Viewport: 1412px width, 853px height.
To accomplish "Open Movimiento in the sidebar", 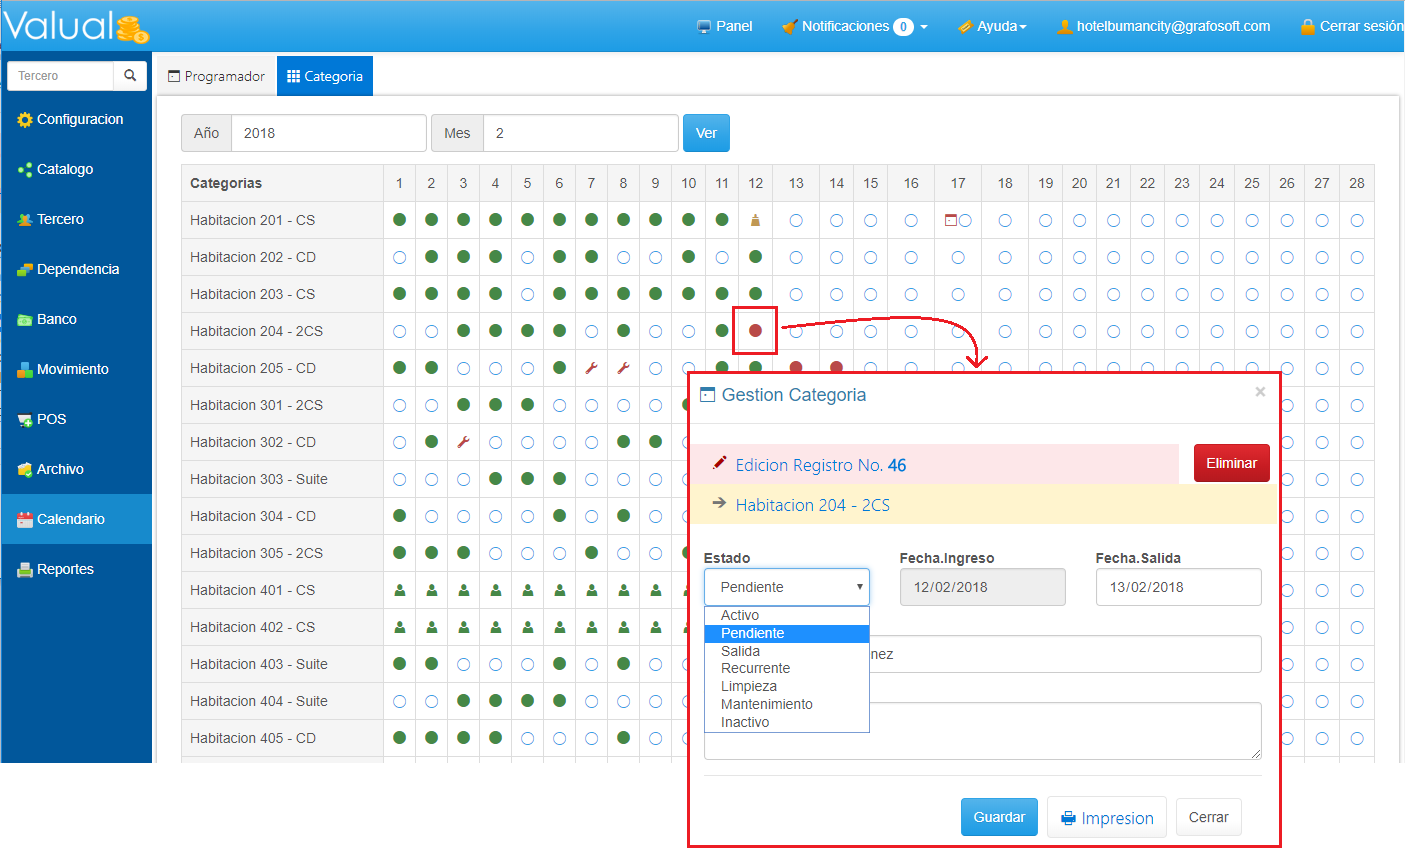I will tap(63, 369).
